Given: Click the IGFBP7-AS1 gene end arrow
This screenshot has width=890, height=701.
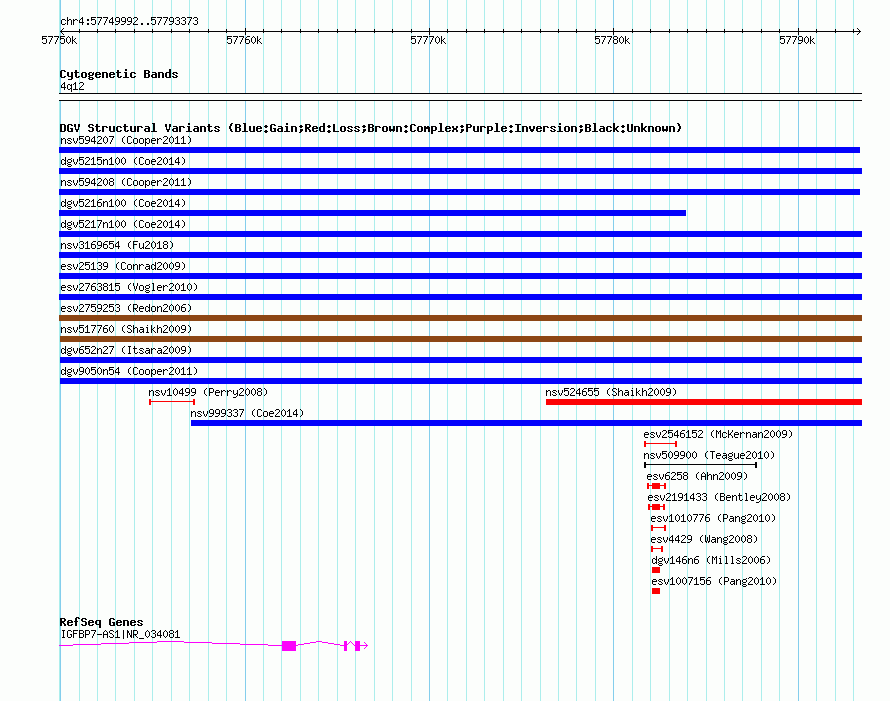Looking at the screenshot, I should (365, 645).
